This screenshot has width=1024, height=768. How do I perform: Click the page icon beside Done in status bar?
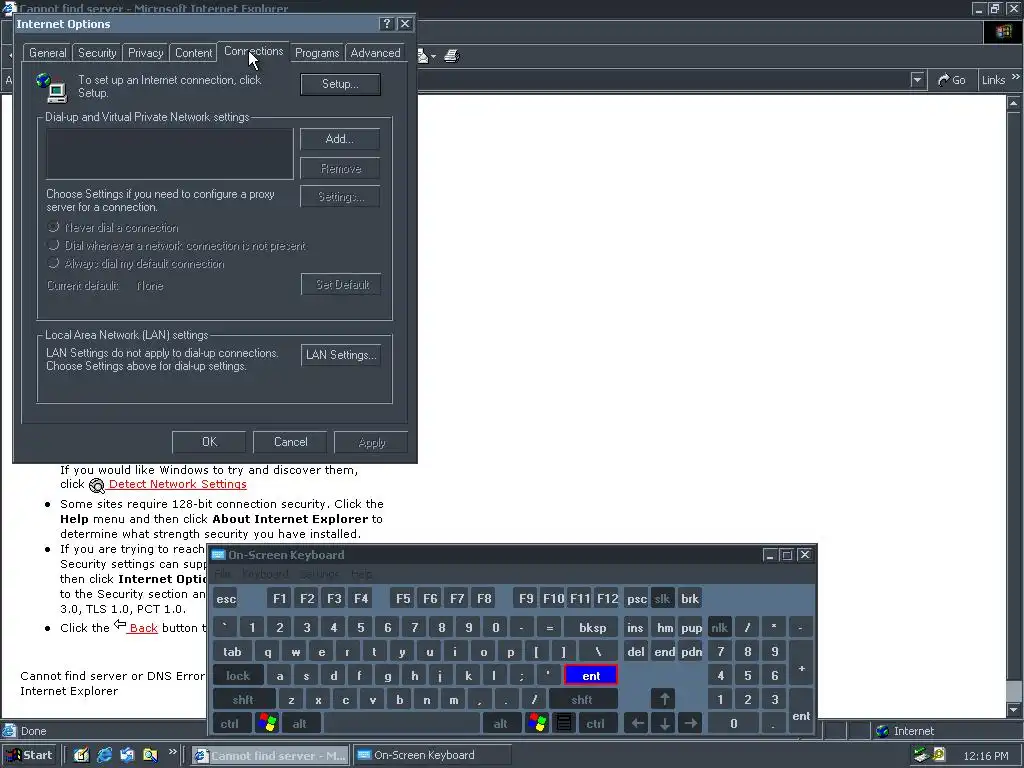(9, 731)
